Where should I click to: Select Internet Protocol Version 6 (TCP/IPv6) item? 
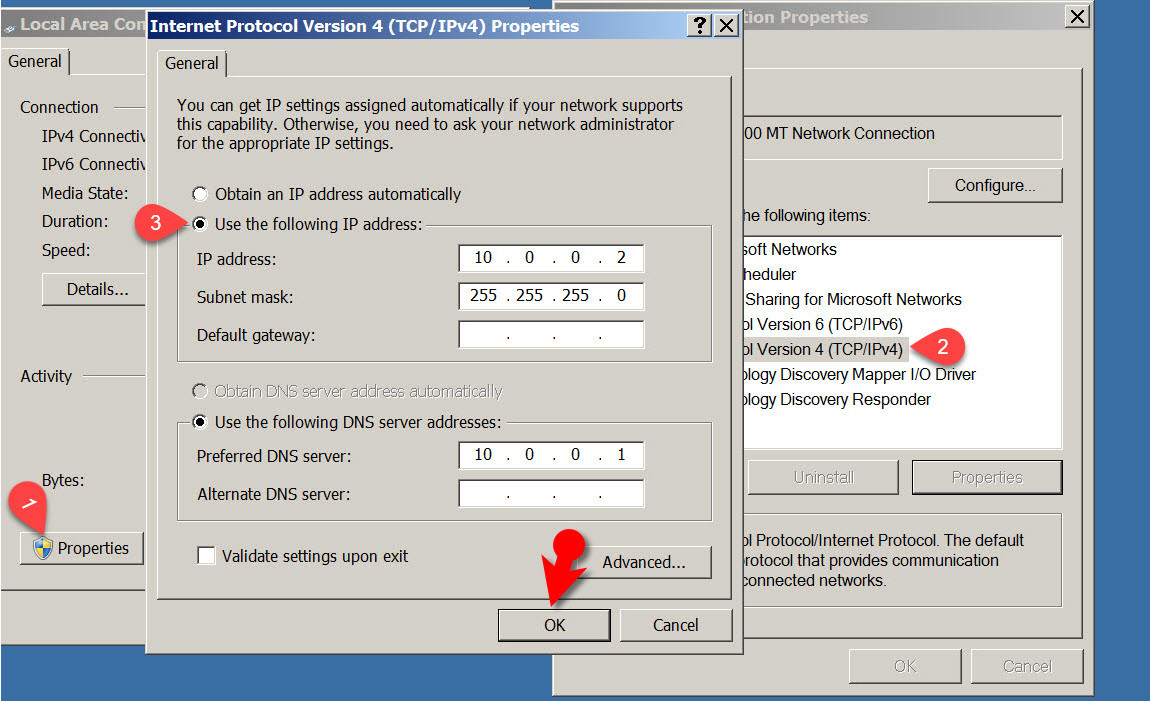tap(823, 324)
